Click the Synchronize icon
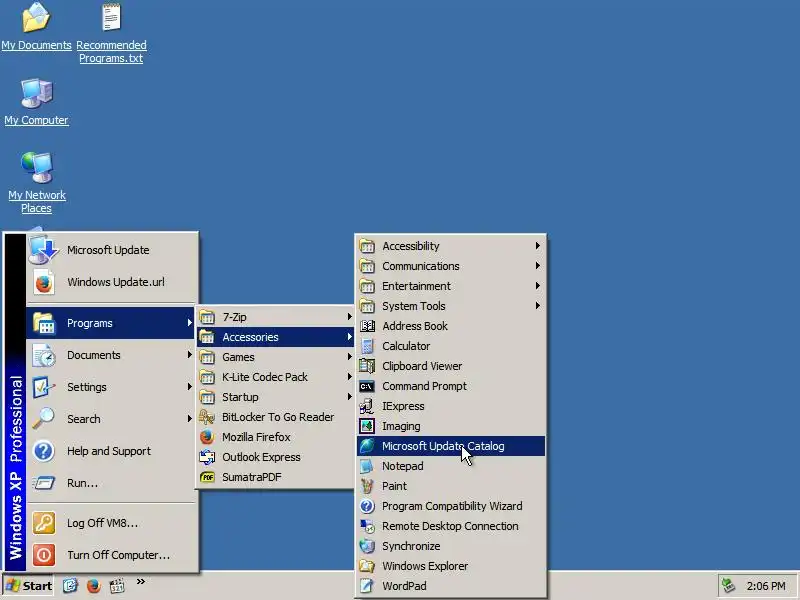The width and height of the screenshot is (800, 600). pos(367,546)
